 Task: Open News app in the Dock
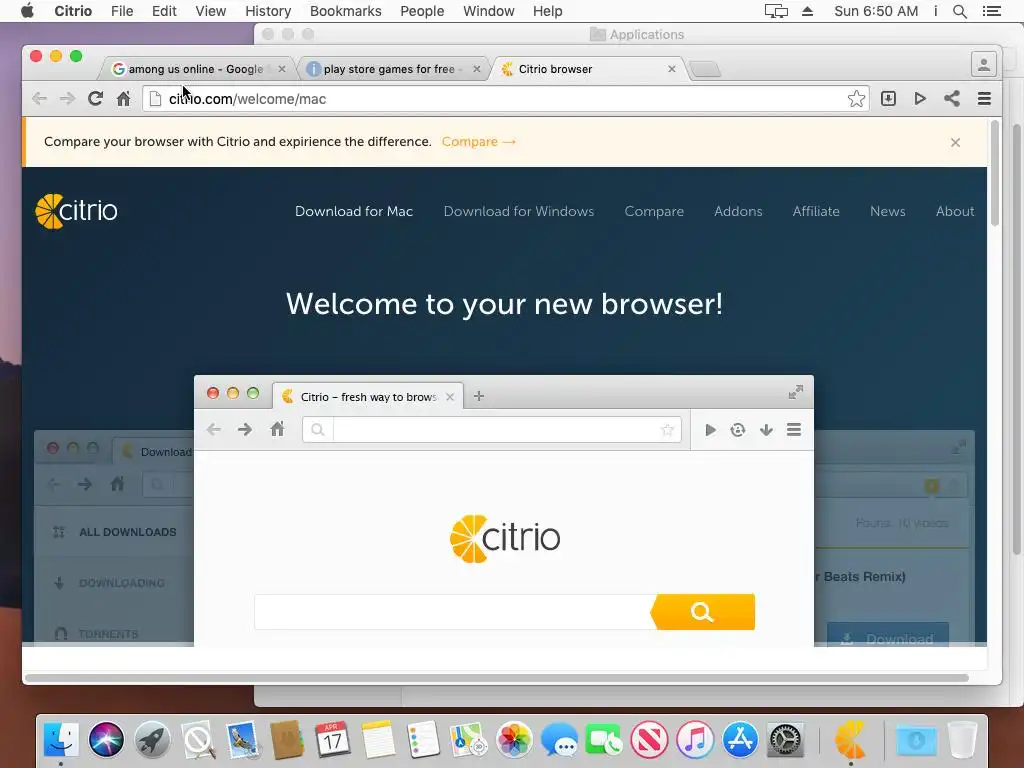[x=649, y=740]
